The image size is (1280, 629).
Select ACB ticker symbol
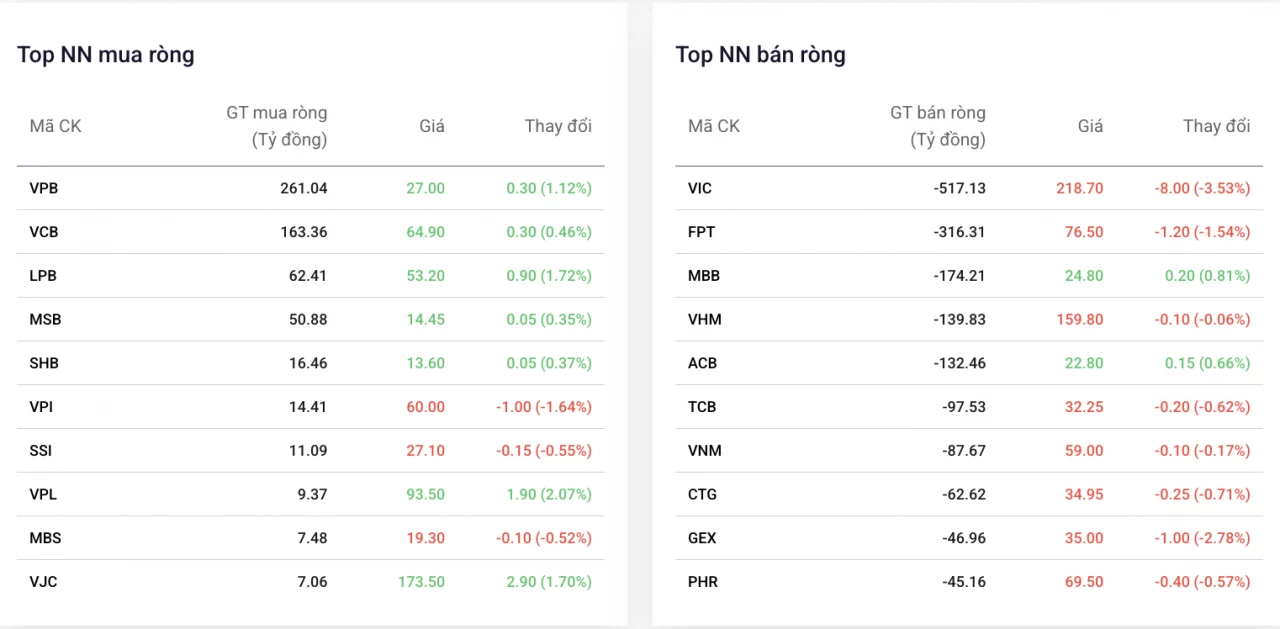tap(702, 364)
